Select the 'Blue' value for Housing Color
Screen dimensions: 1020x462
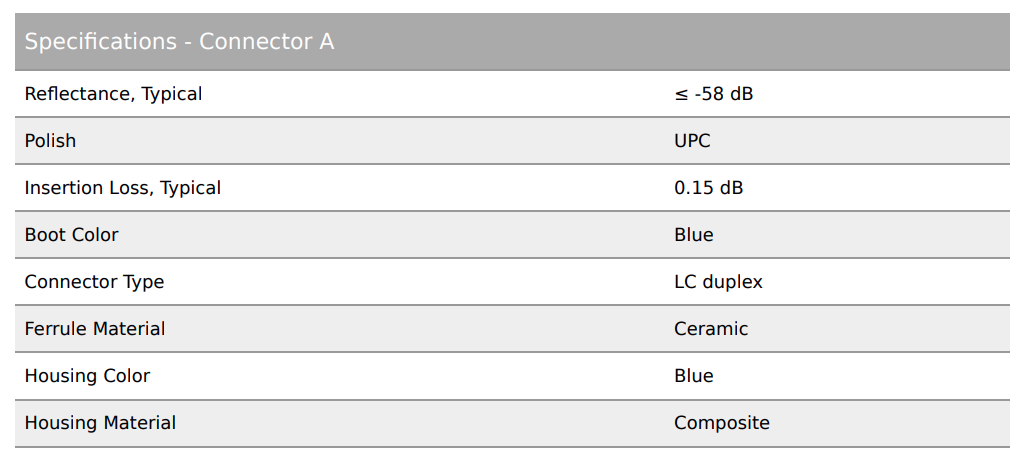tap(694, 376)
